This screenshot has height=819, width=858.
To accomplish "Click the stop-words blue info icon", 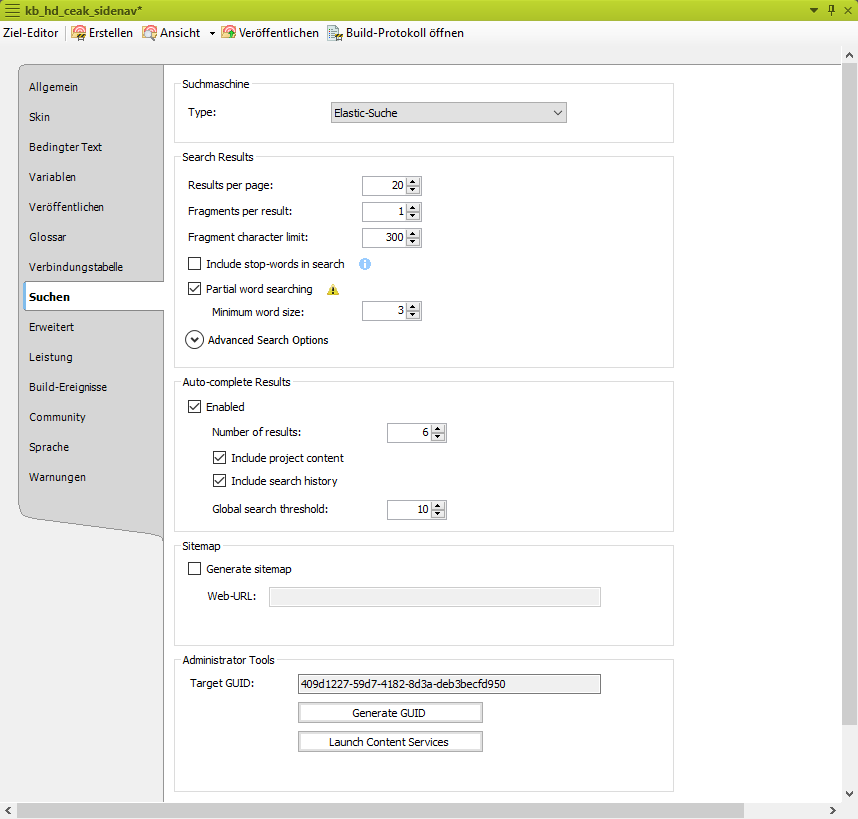I will 365,264.
